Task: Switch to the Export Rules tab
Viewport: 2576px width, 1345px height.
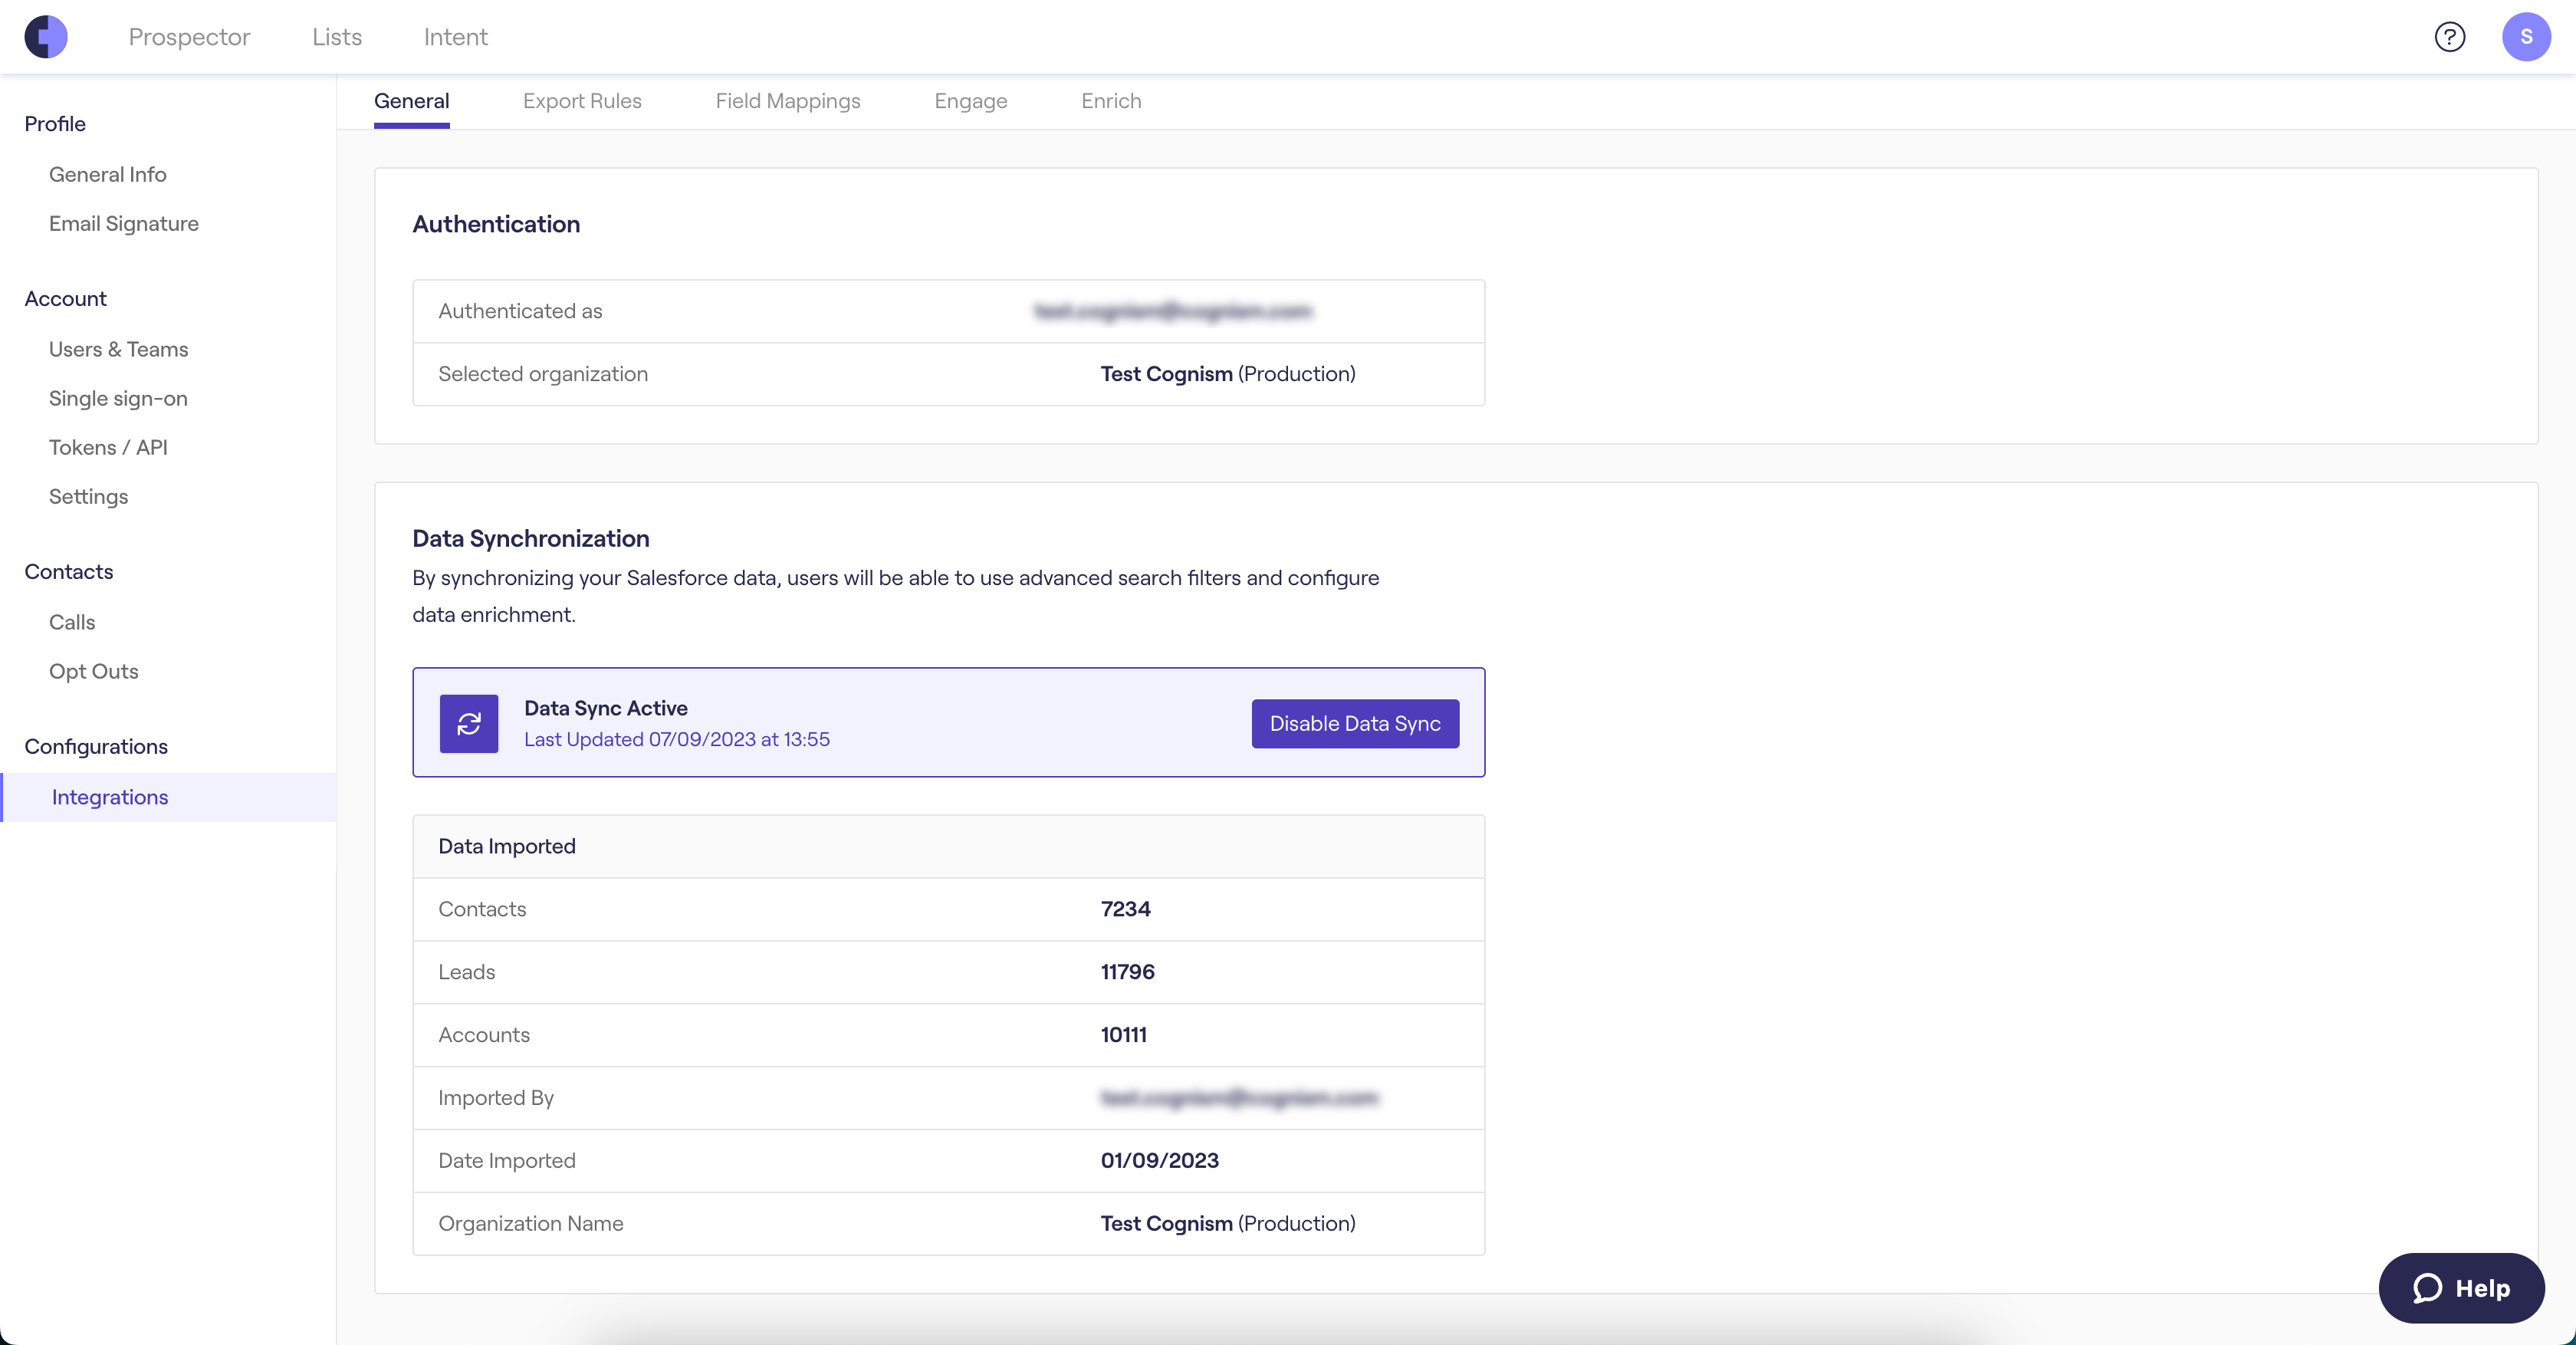Action: click(x=582, y=101)
